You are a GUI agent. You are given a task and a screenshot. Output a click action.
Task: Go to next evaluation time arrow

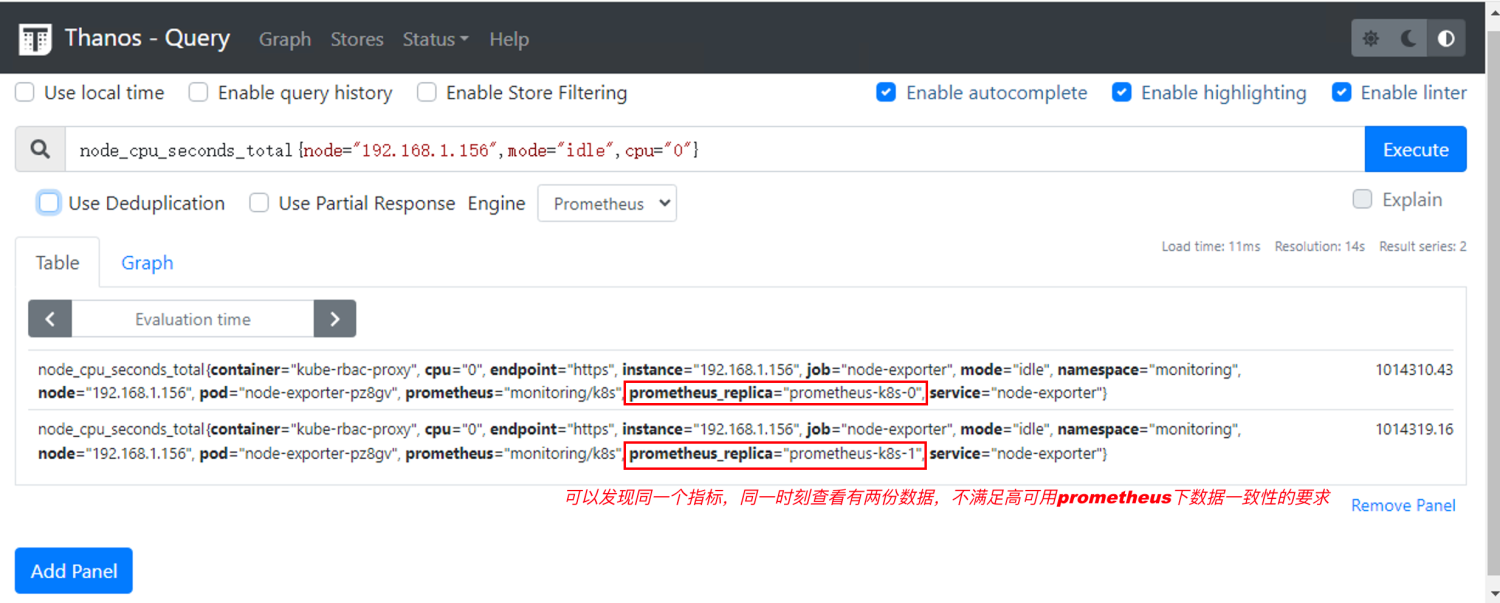point(335,319)
